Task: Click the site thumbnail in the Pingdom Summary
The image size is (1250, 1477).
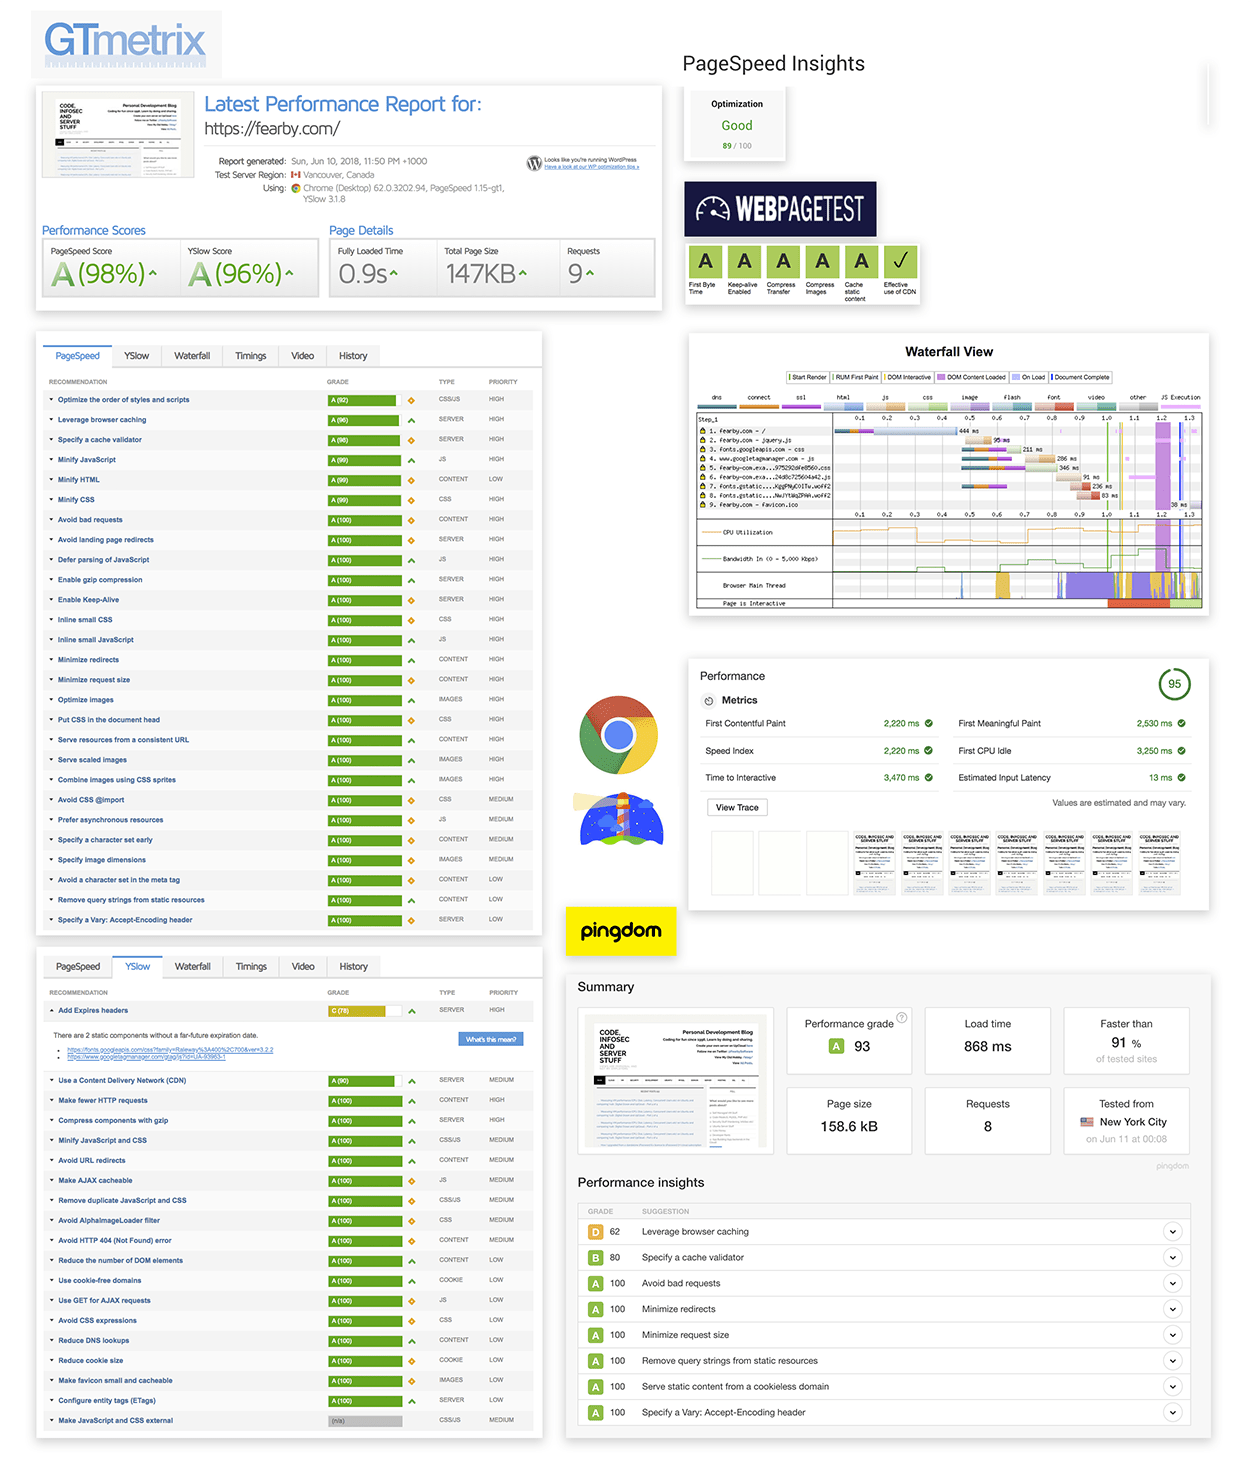Action: pos(676,1081)
